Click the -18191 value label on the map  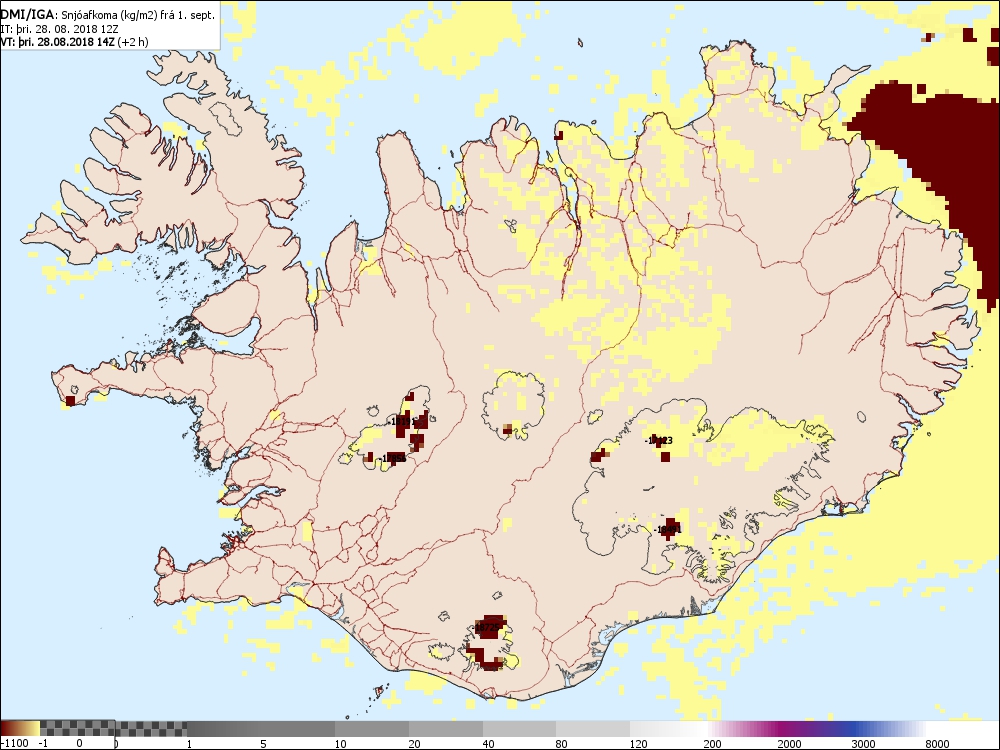click(402, 421)
